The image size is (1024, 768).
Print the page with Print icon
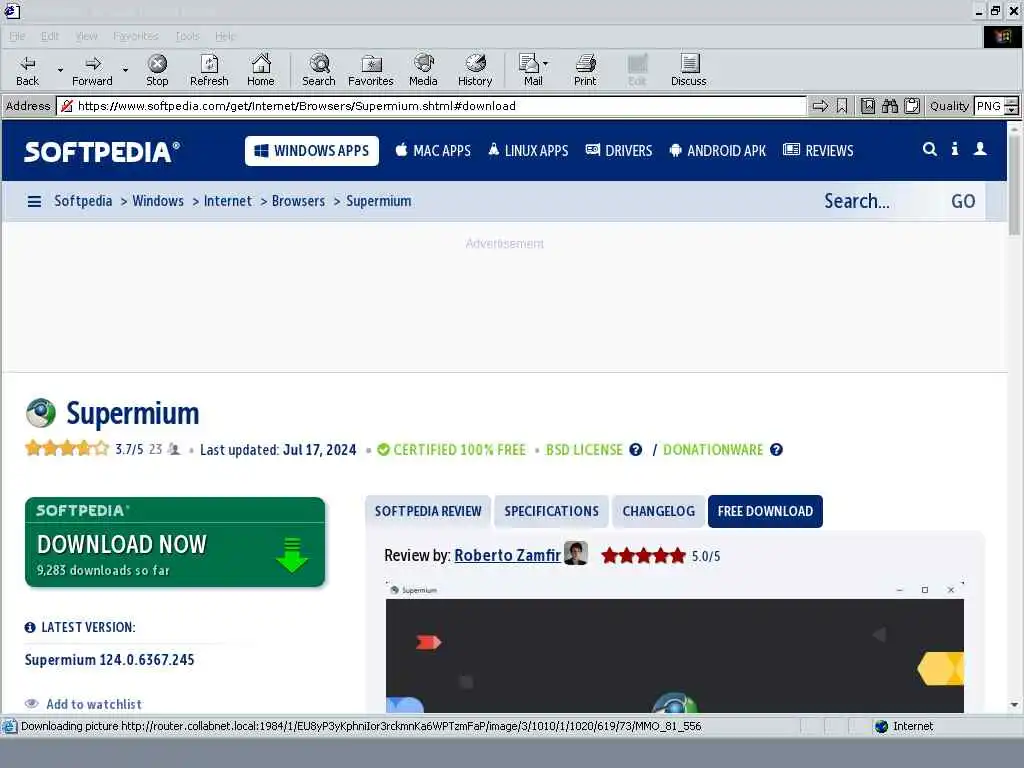[585, 71]
